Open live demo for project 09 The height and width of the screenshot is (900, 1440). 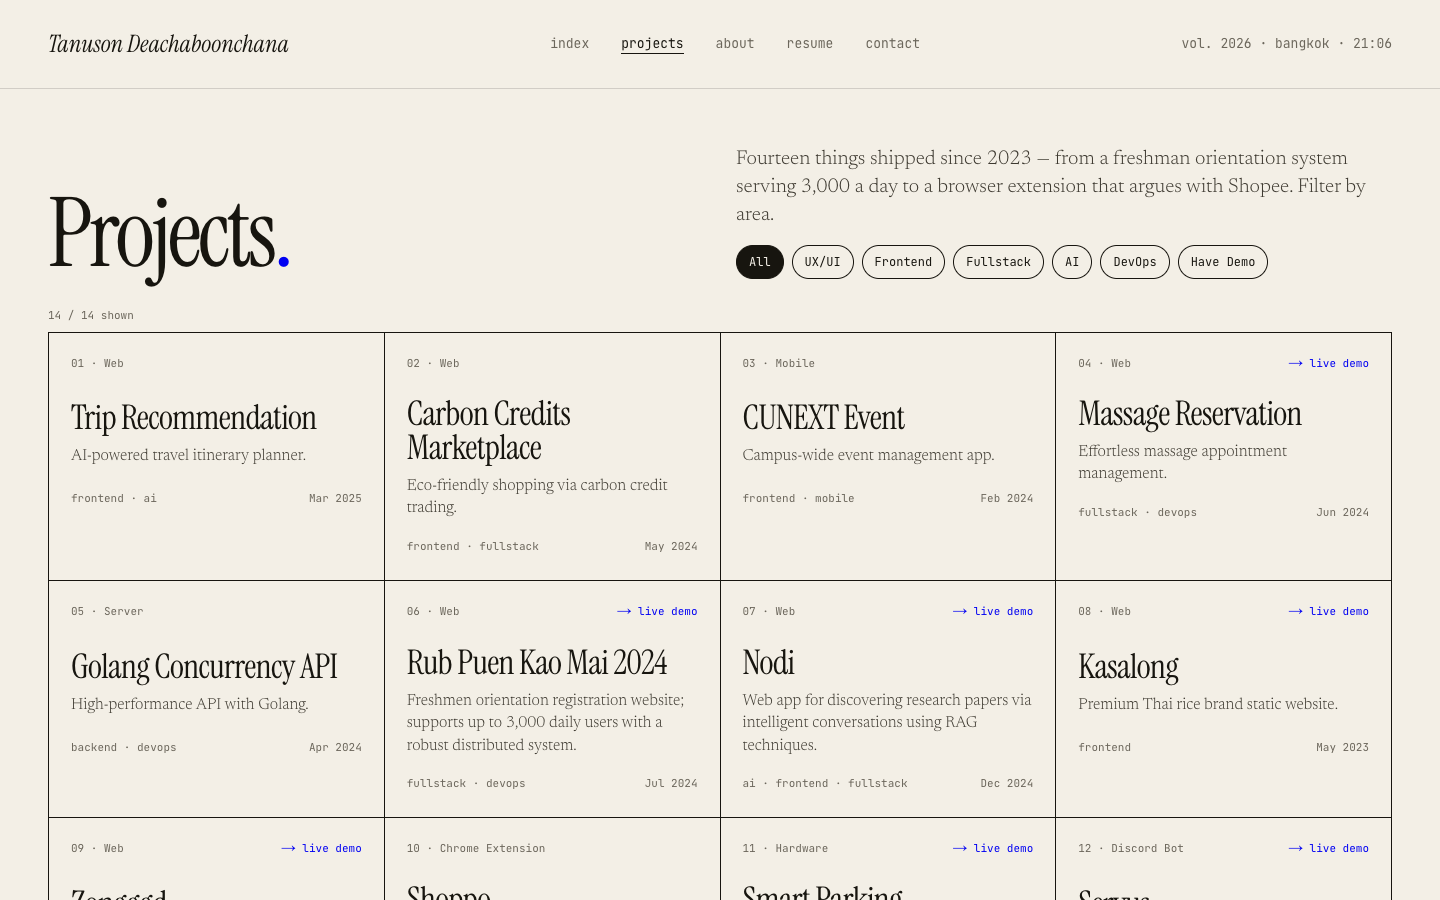click(x=321, y=848)
